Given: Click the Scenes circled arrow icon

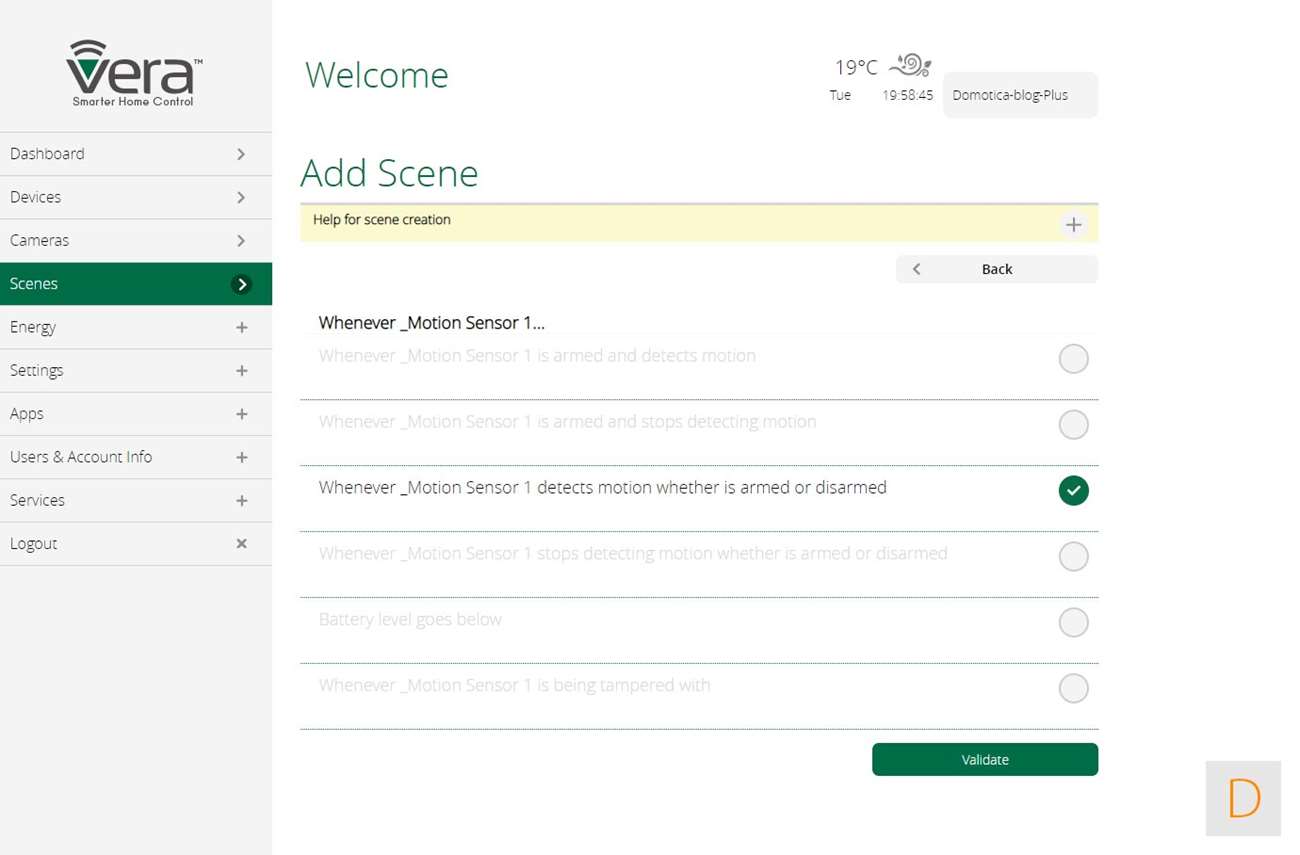Looking at the screenshot, I should click(x=241, y=284).
